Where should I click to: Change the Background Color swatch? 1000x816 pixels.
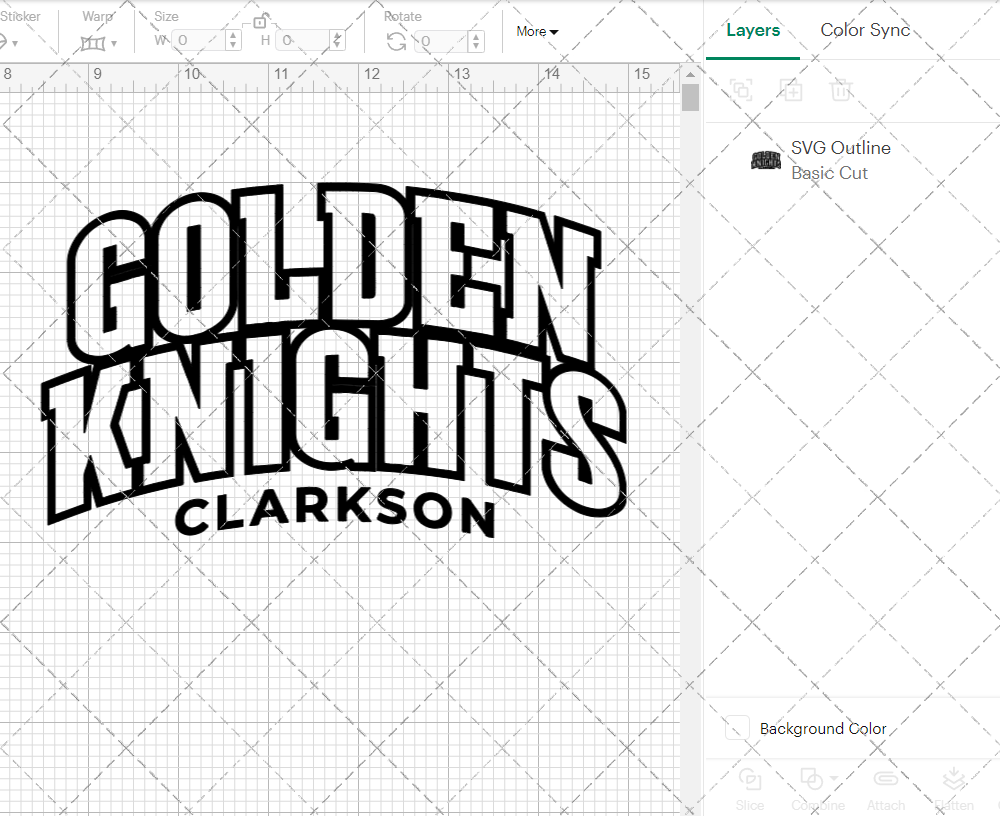[x=737, y=729]
